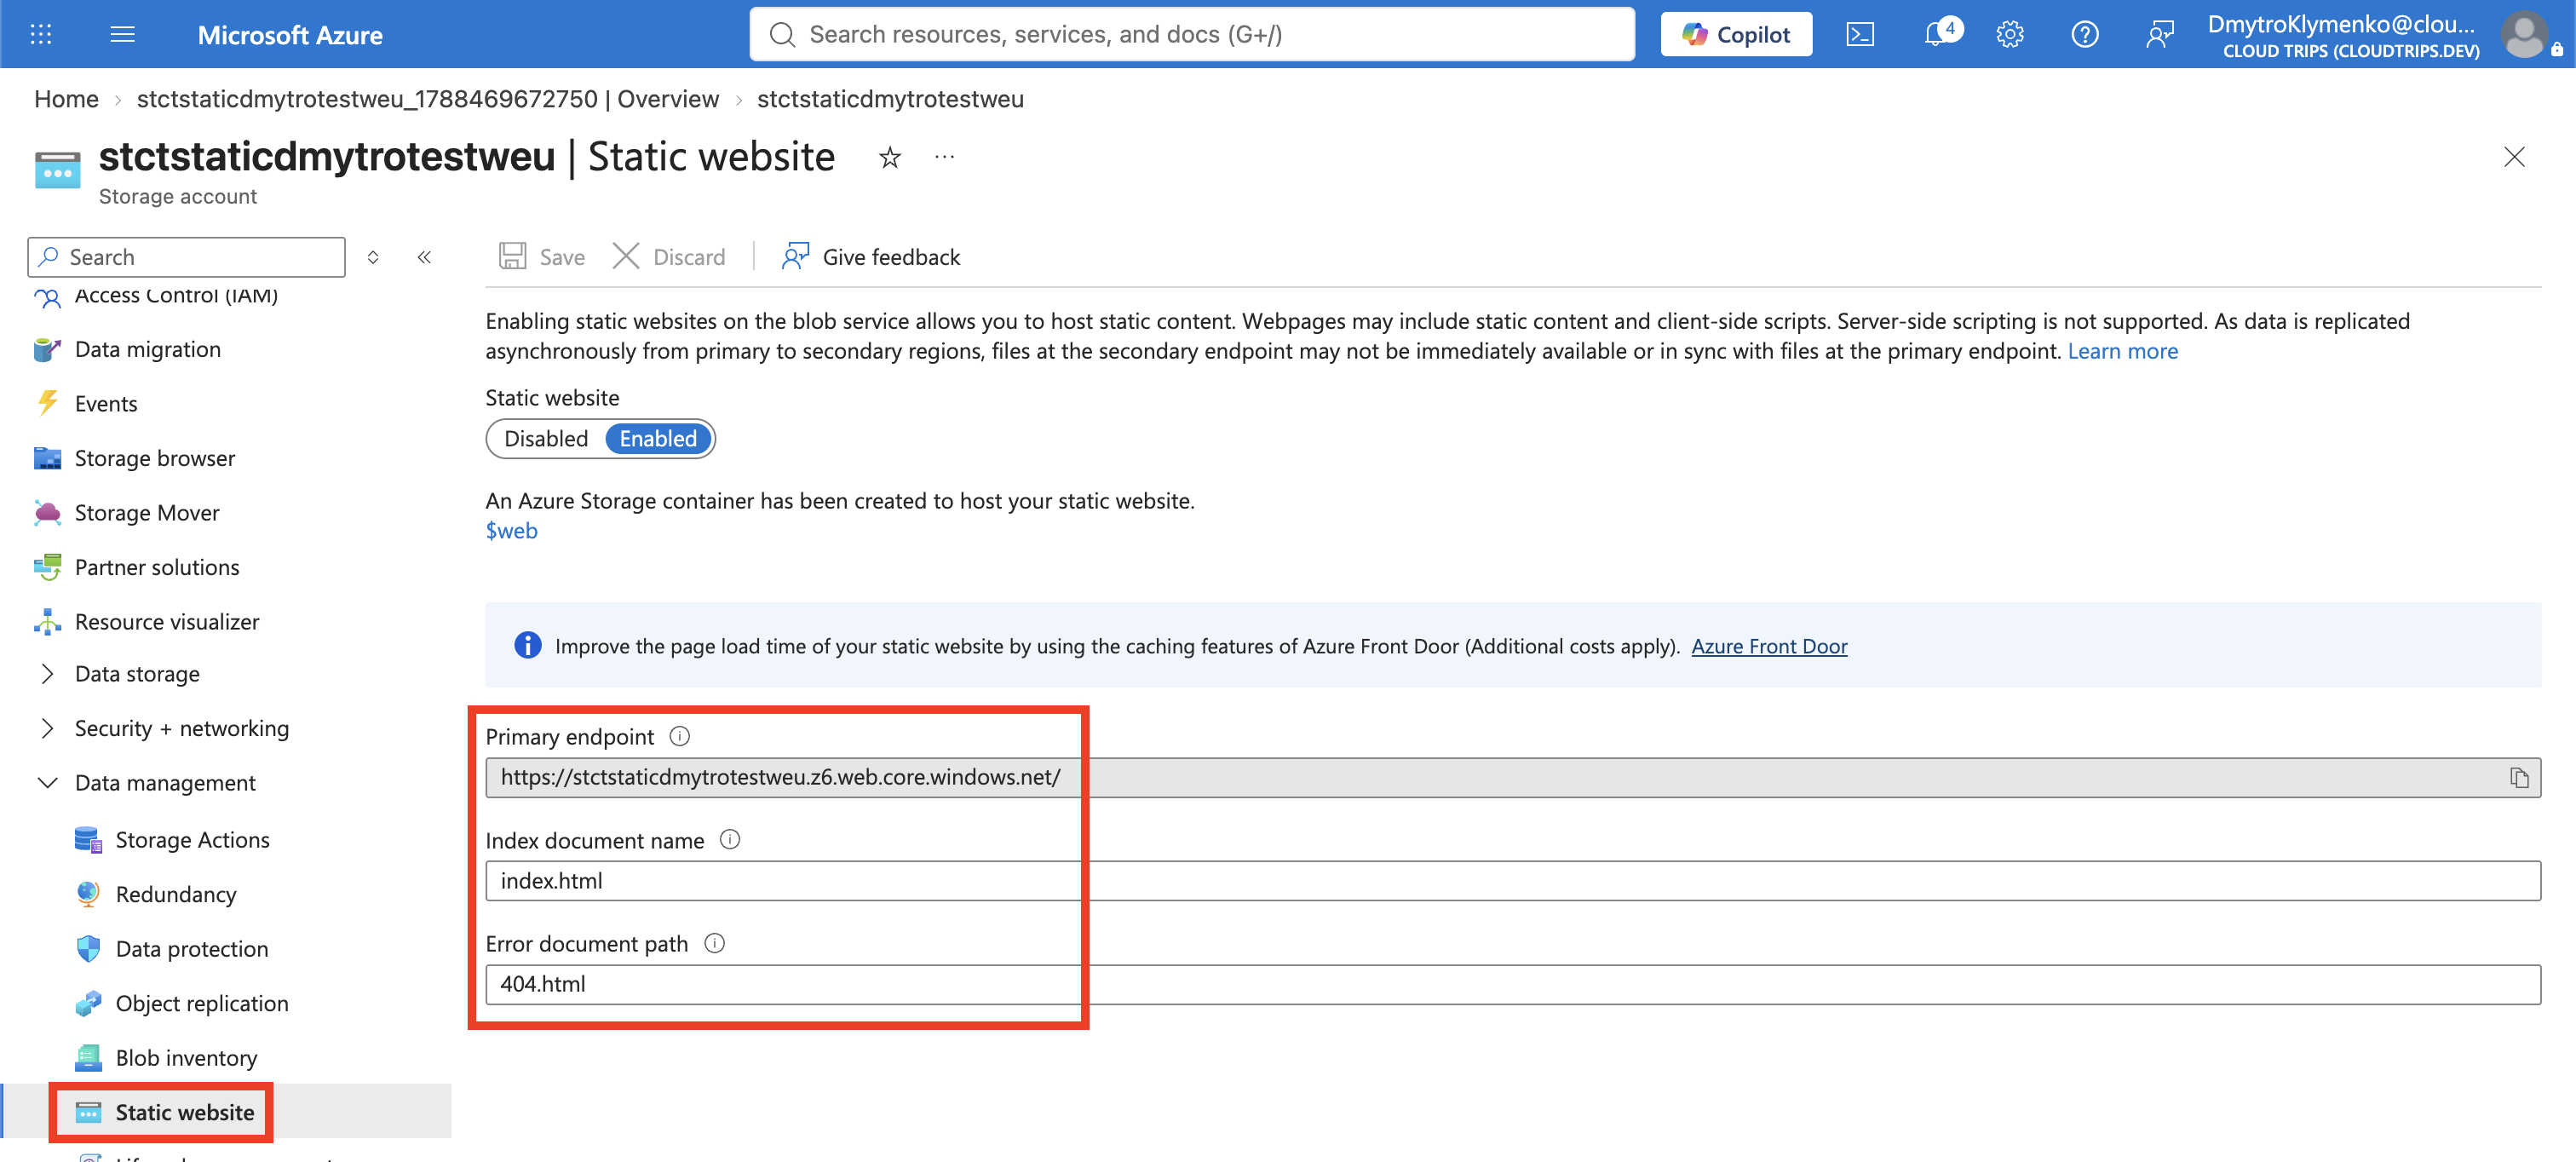Select Enabled for Static website

click(x=658, y=439)
